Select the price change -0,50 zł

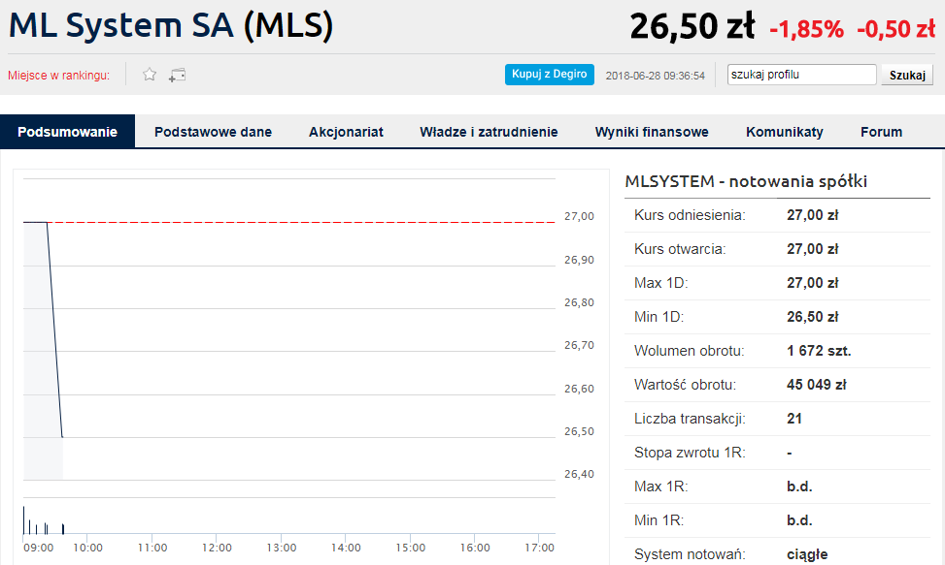pos(896,29)
